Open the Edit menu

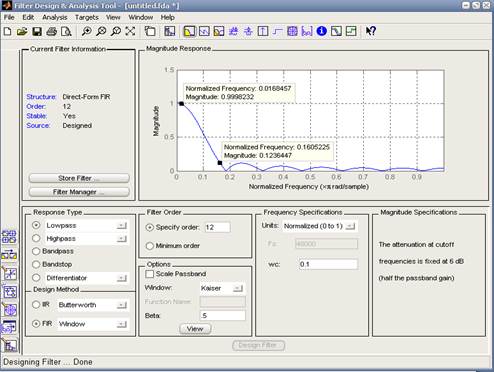(x=28, y=17)
